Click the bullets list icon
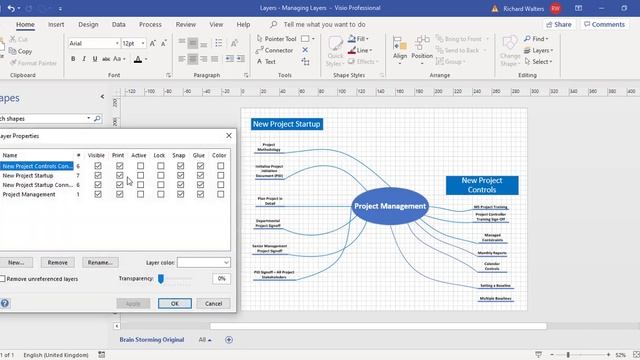640x360 pixels. (x=219, y=43)
